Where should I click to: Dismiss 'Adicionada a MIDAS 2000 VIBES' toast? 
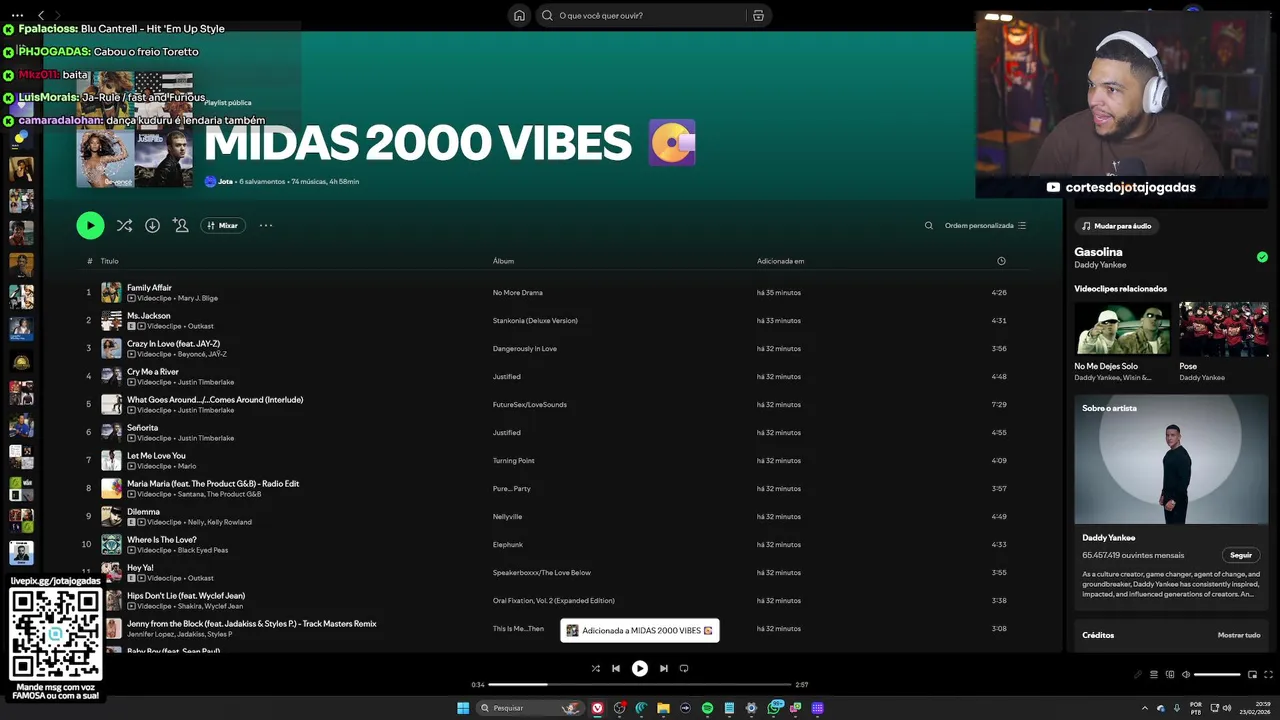(639, 630)
